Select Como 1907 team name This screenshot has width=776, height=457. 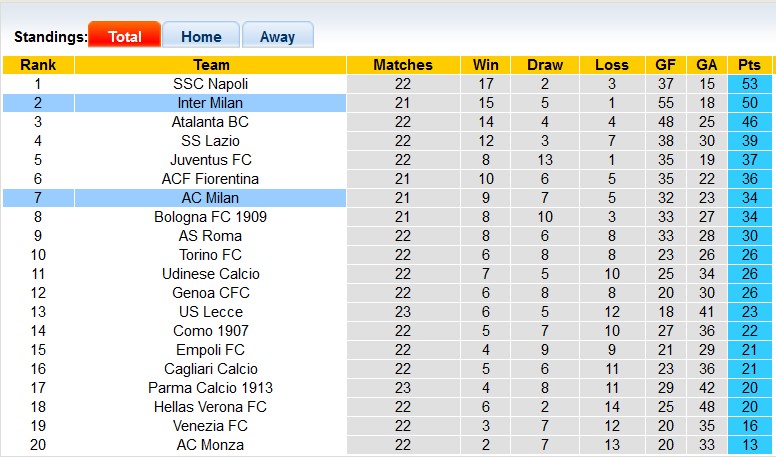tap(210, 331)
